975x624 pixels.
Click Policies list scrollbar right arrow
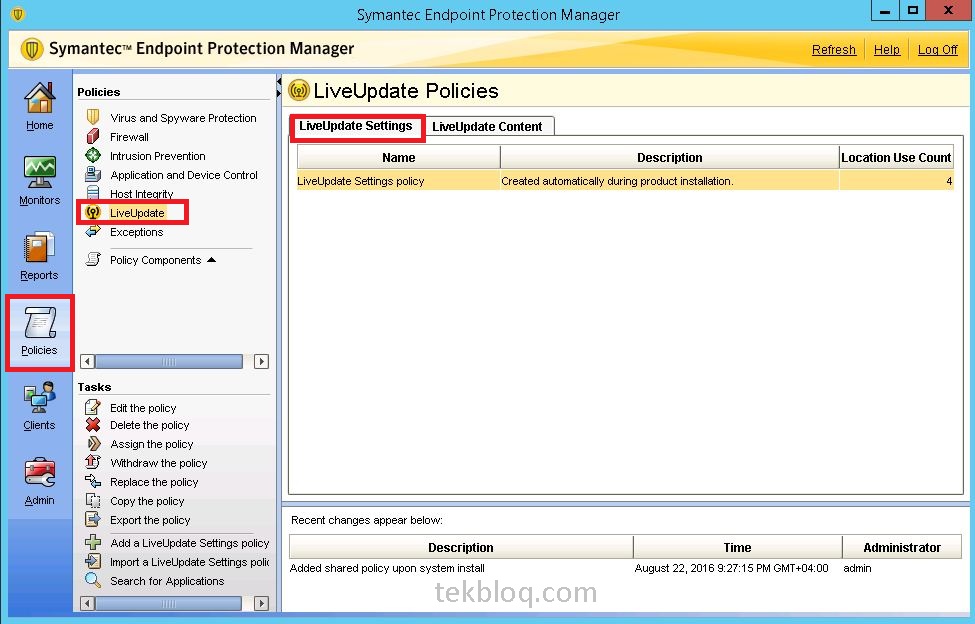(x=261, y=361)
